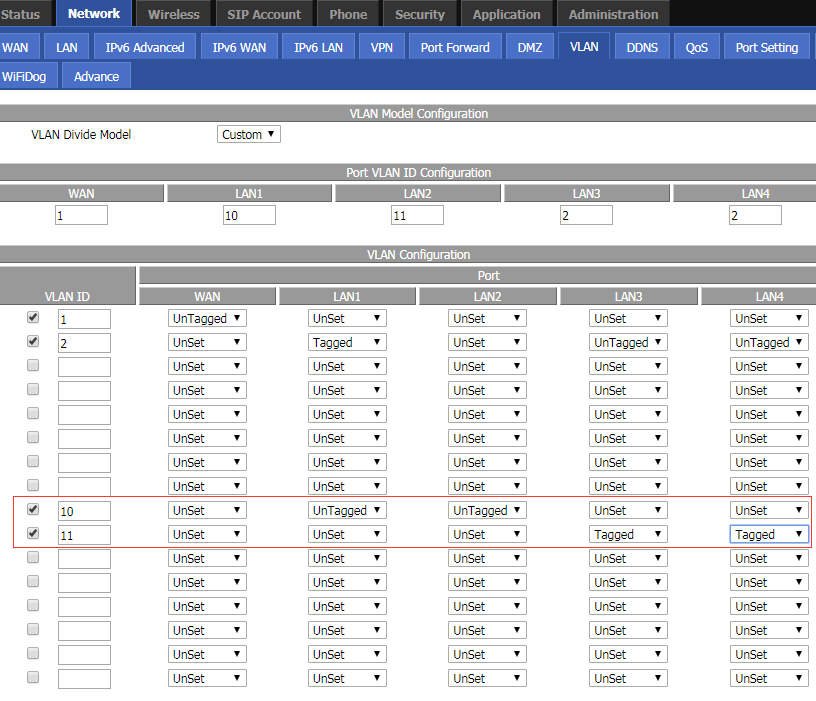Open LAN2 dropdown for VLAN 10
This screenshot has width=816, height=701.
(x=487, y=510)
